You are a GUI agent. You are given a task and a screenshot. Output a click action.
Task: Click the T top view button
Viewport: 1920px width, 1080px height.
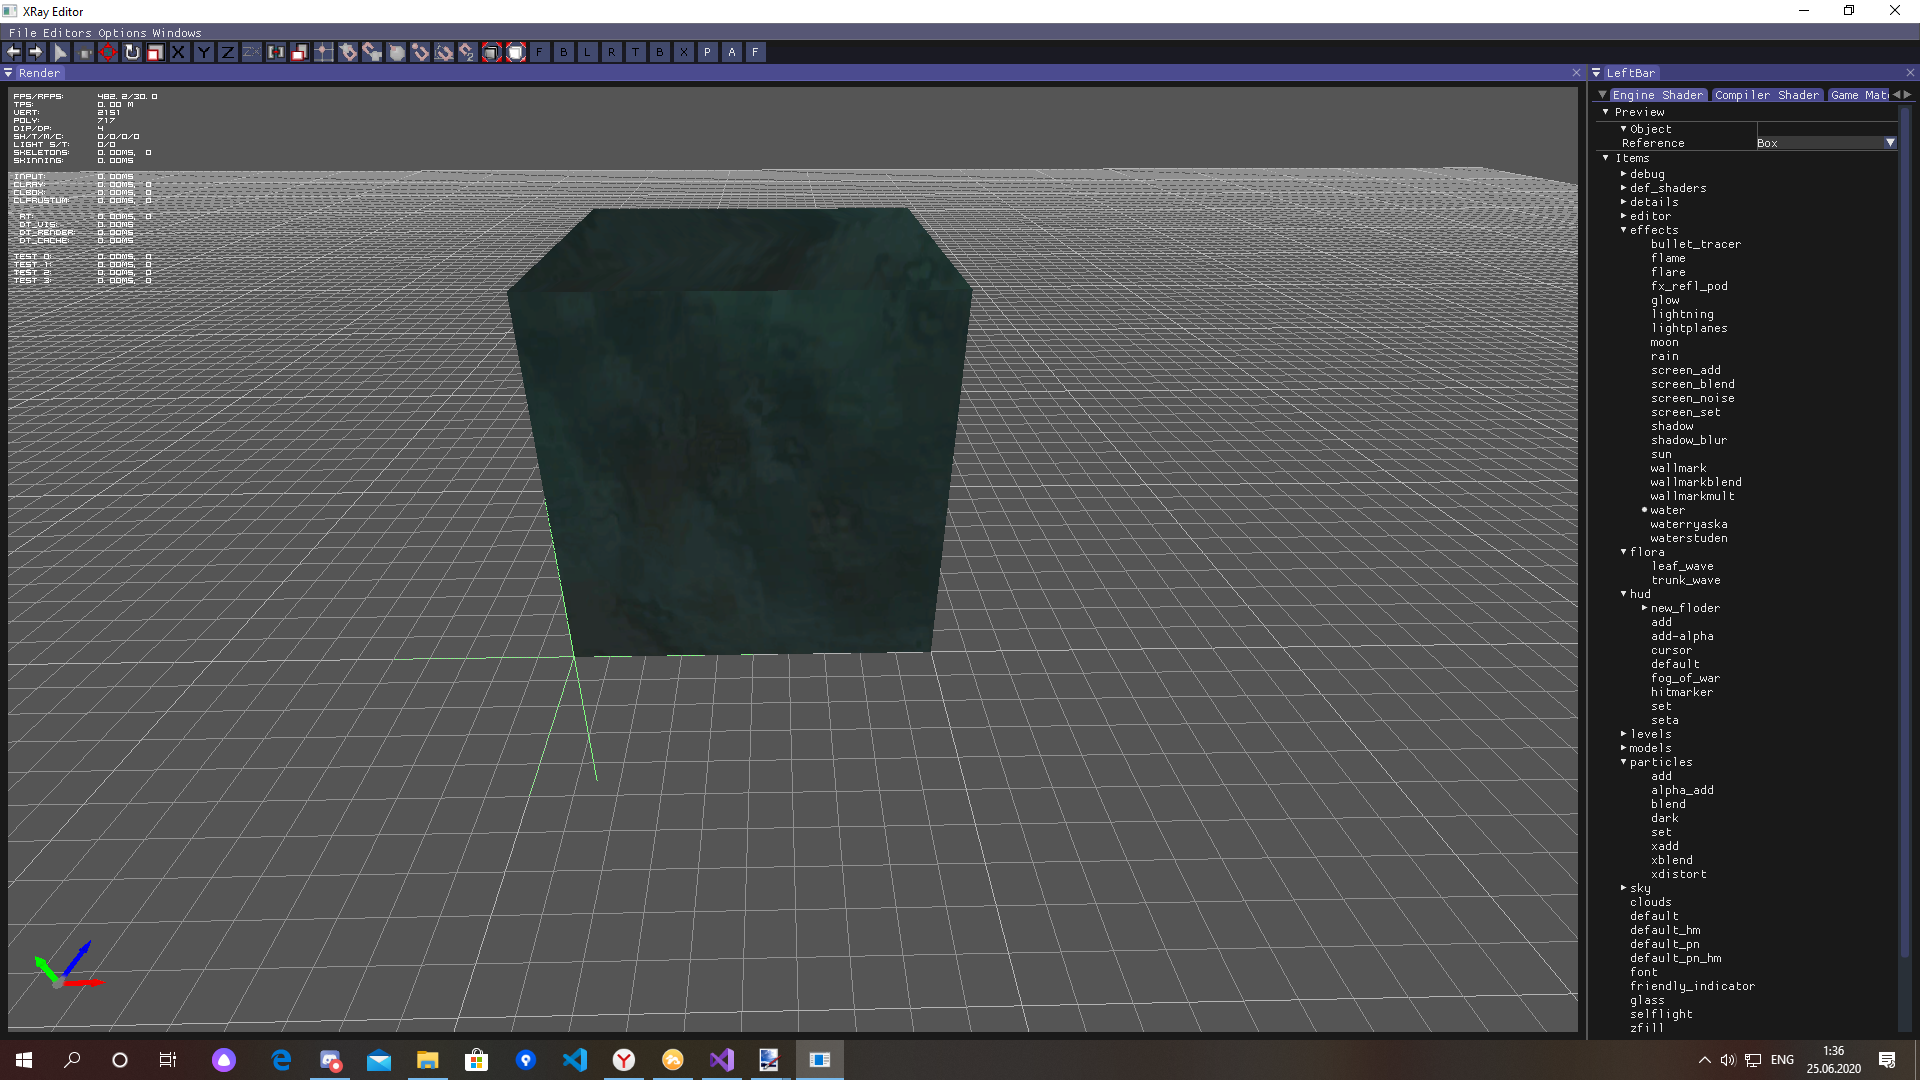pyautogui.click(x=635, y=52)
